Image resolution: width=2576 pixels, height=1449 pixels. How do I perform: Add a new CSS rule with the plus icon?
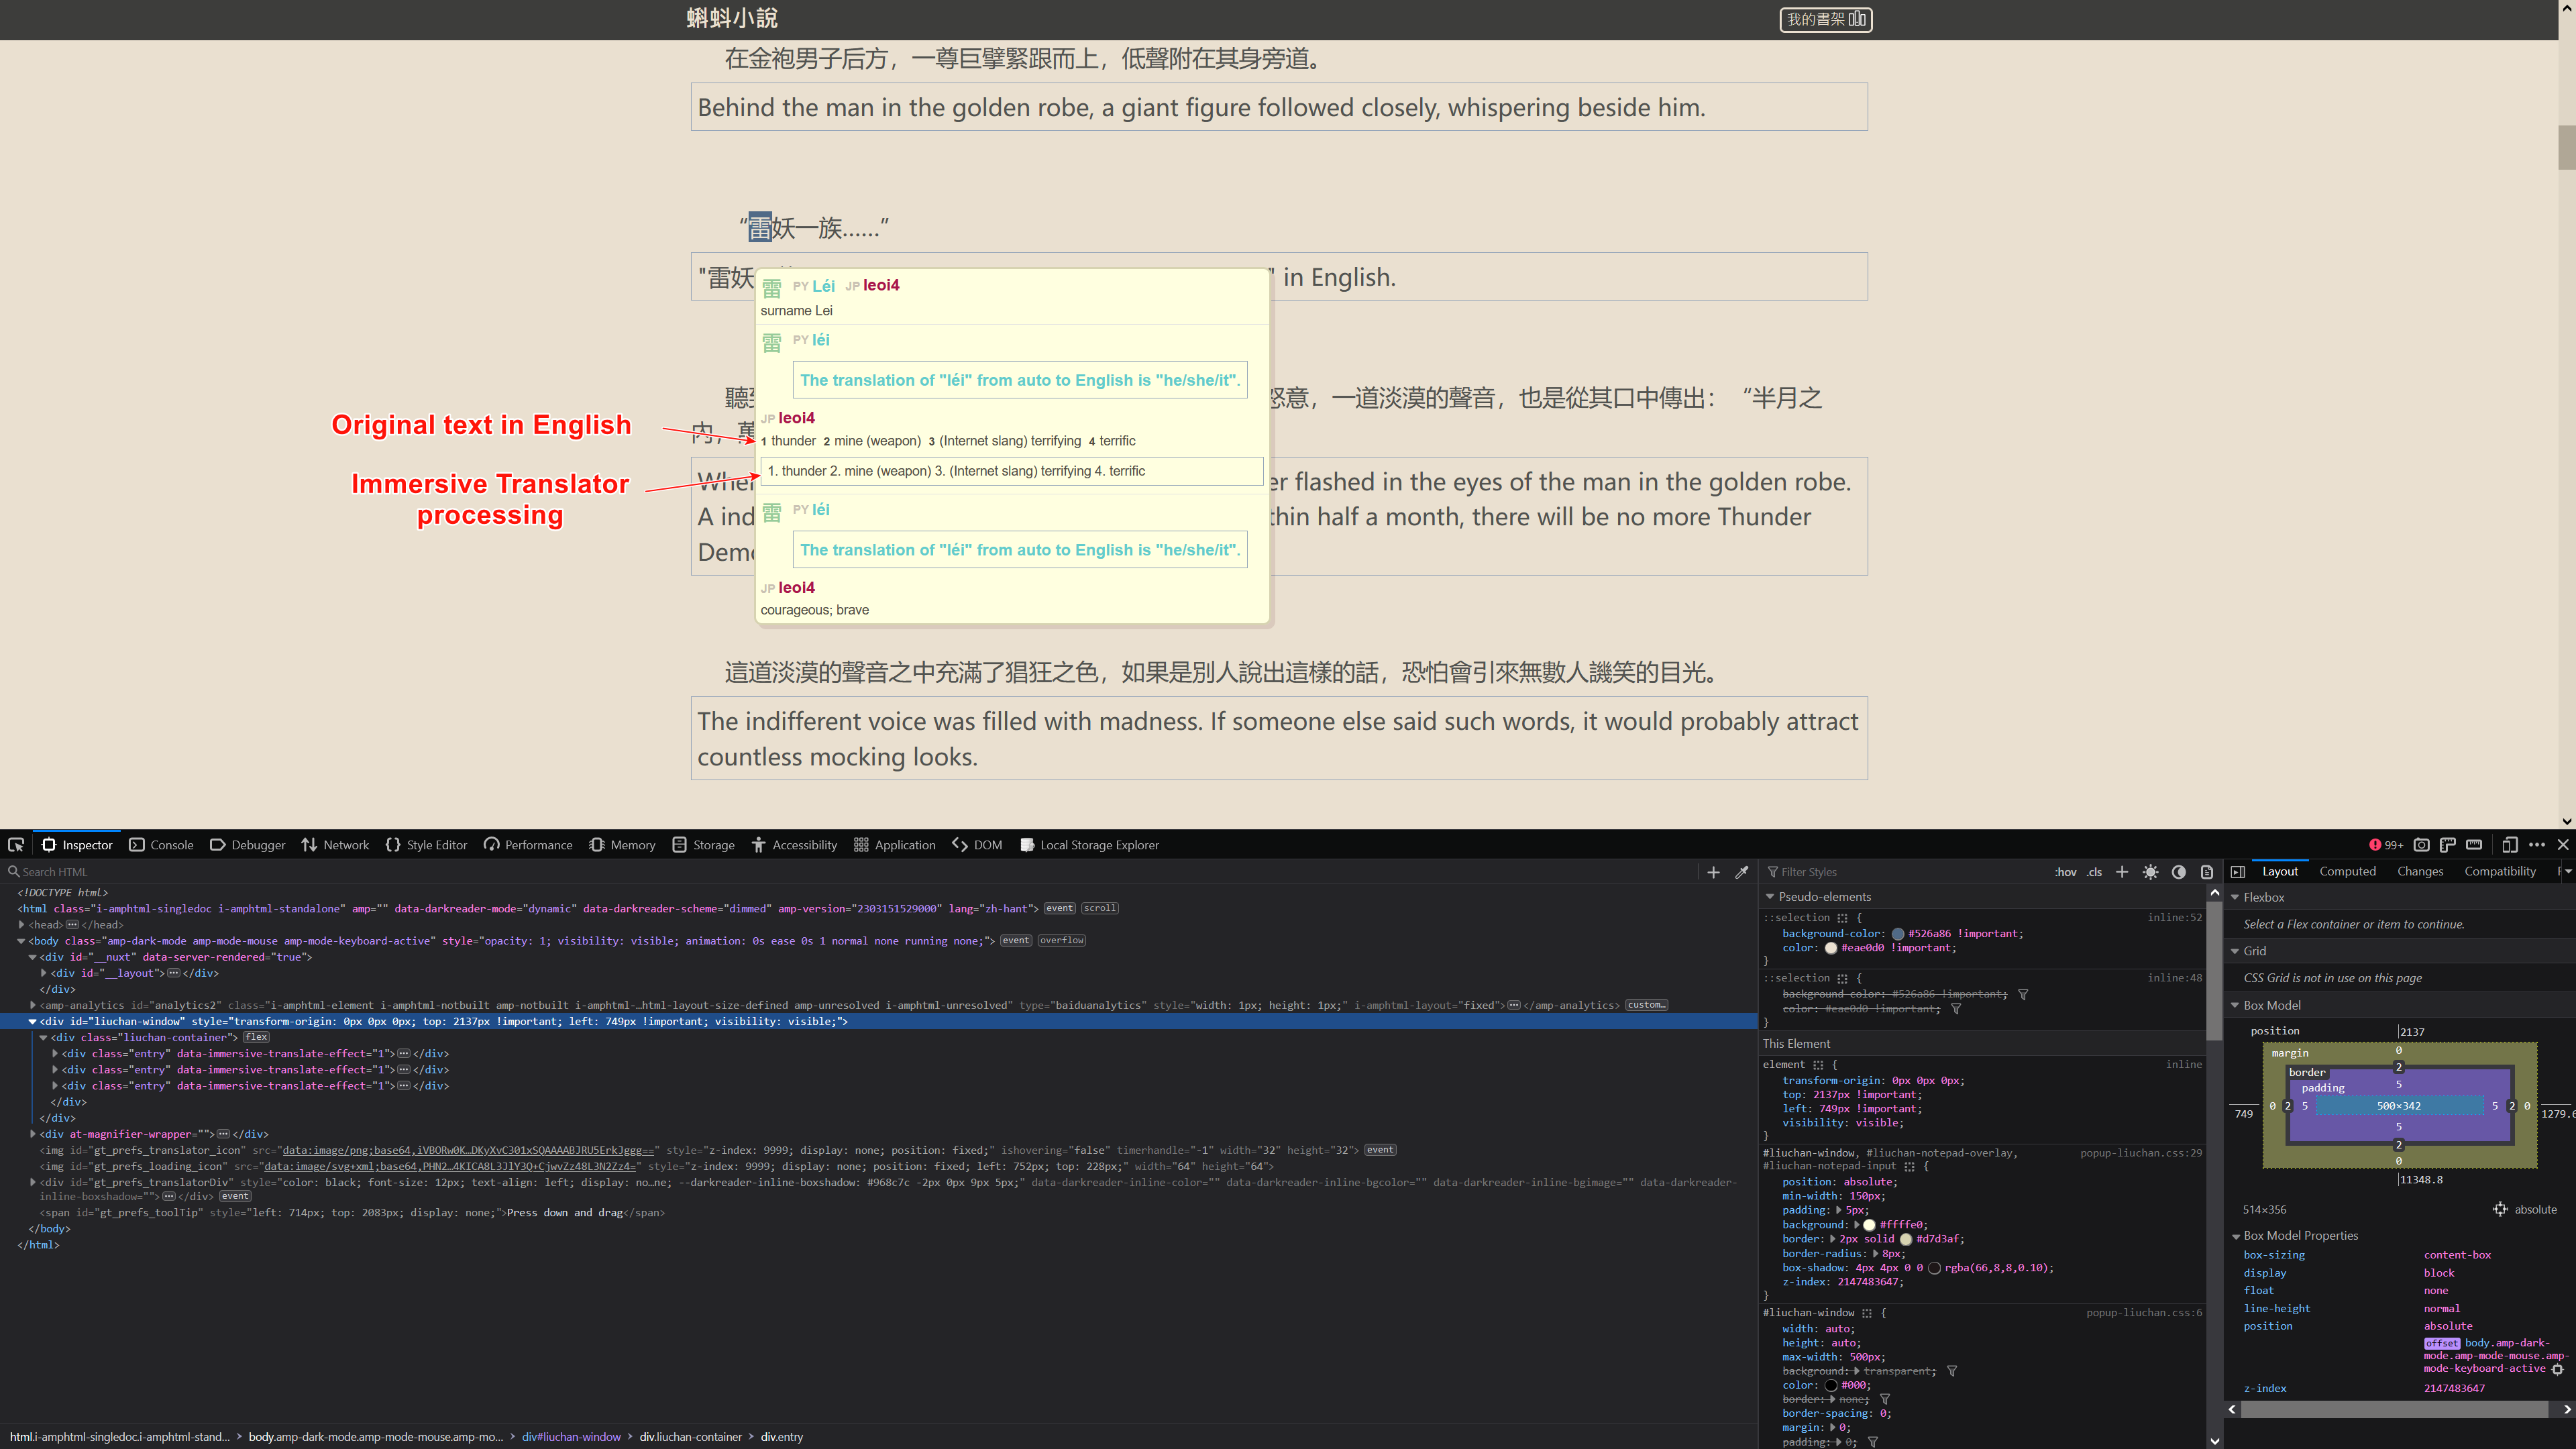tap(2123, 872)
